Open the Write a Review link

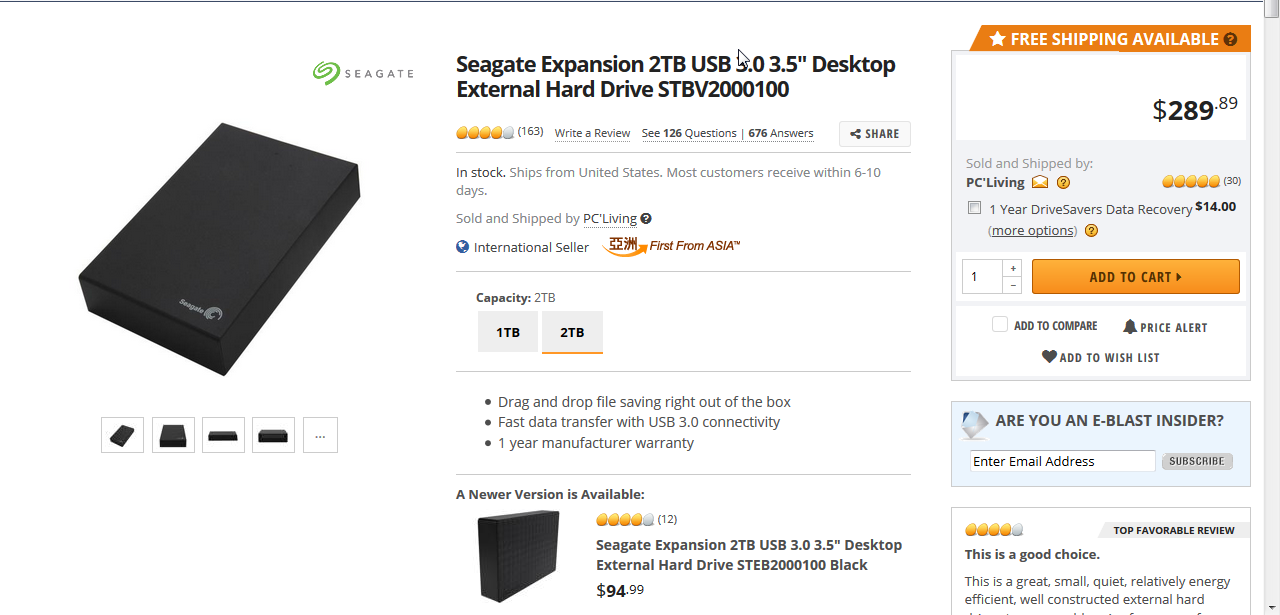[592, 133]
